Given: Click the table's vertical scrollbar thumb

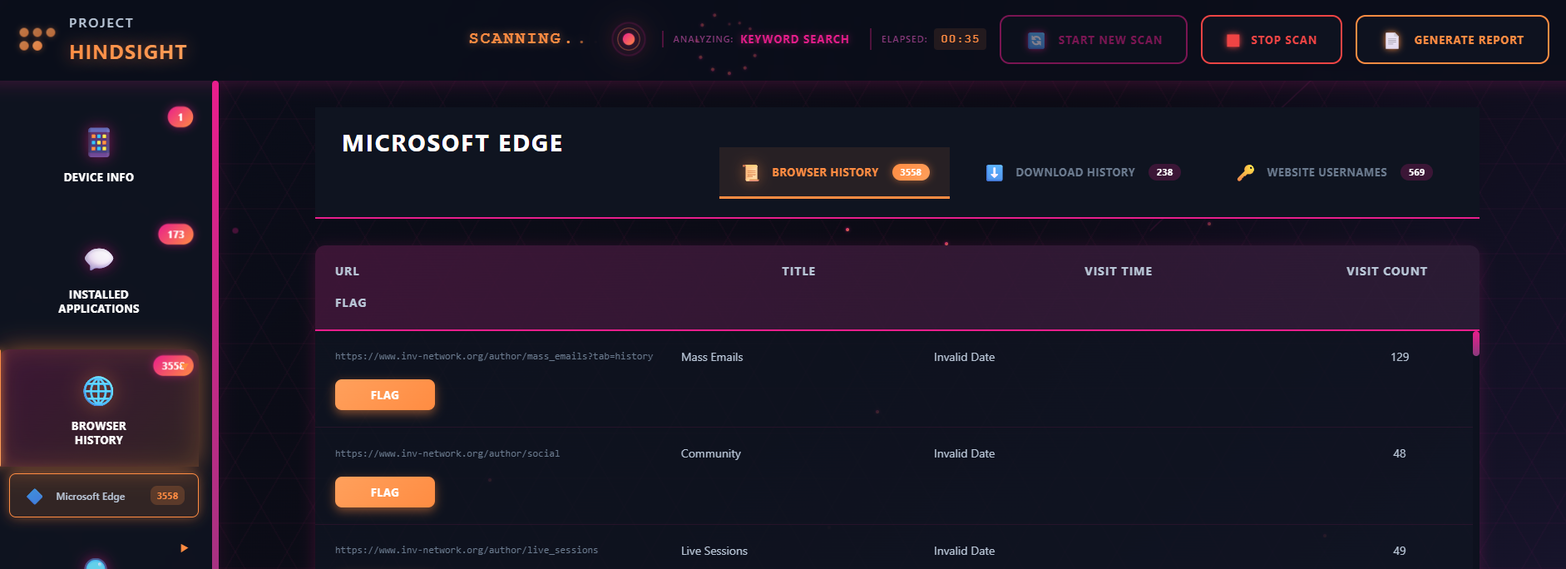Looking at the screenshot, I should (1476, 343).
